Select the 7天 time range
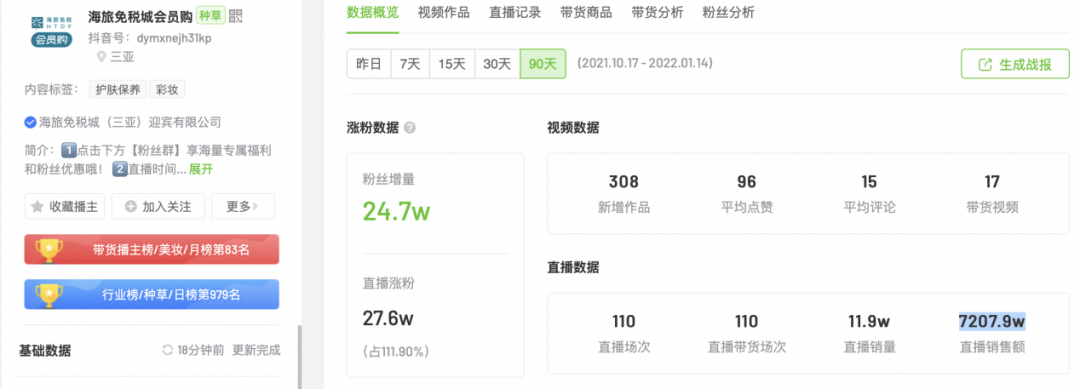 point(410,64)
